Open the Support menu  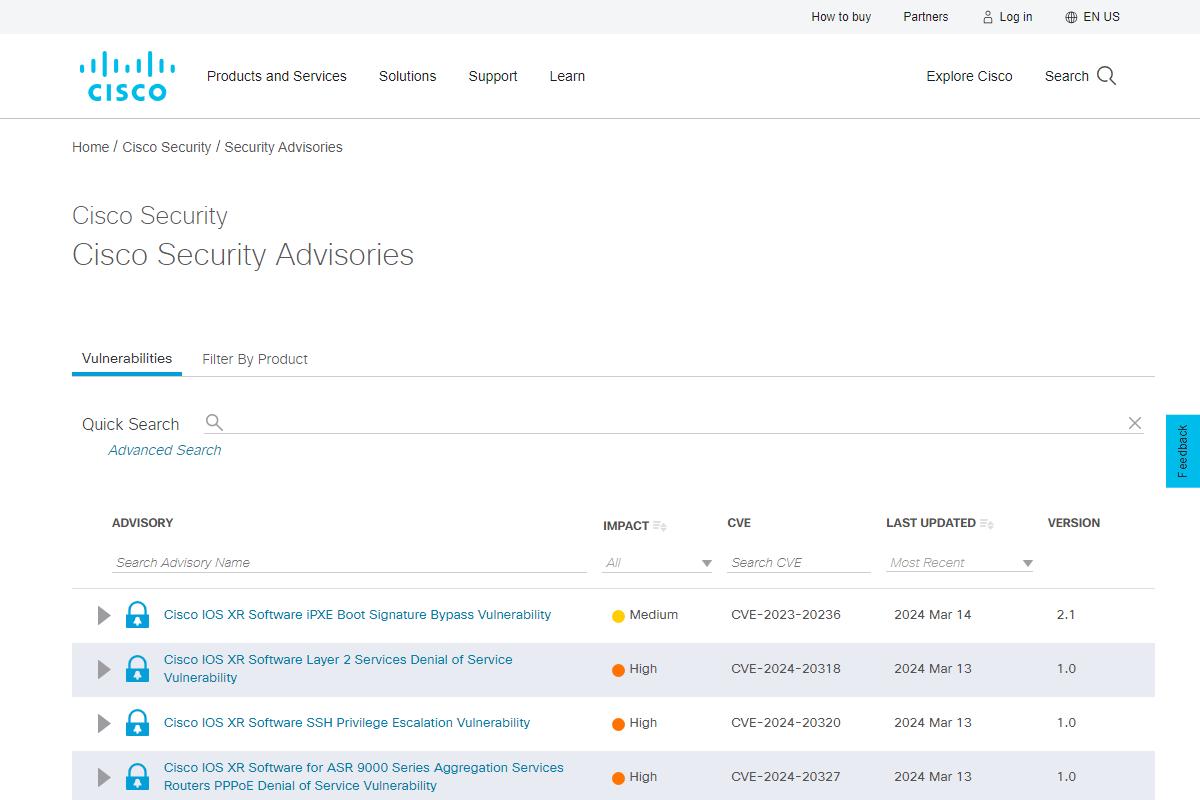[x=493, y=76]
